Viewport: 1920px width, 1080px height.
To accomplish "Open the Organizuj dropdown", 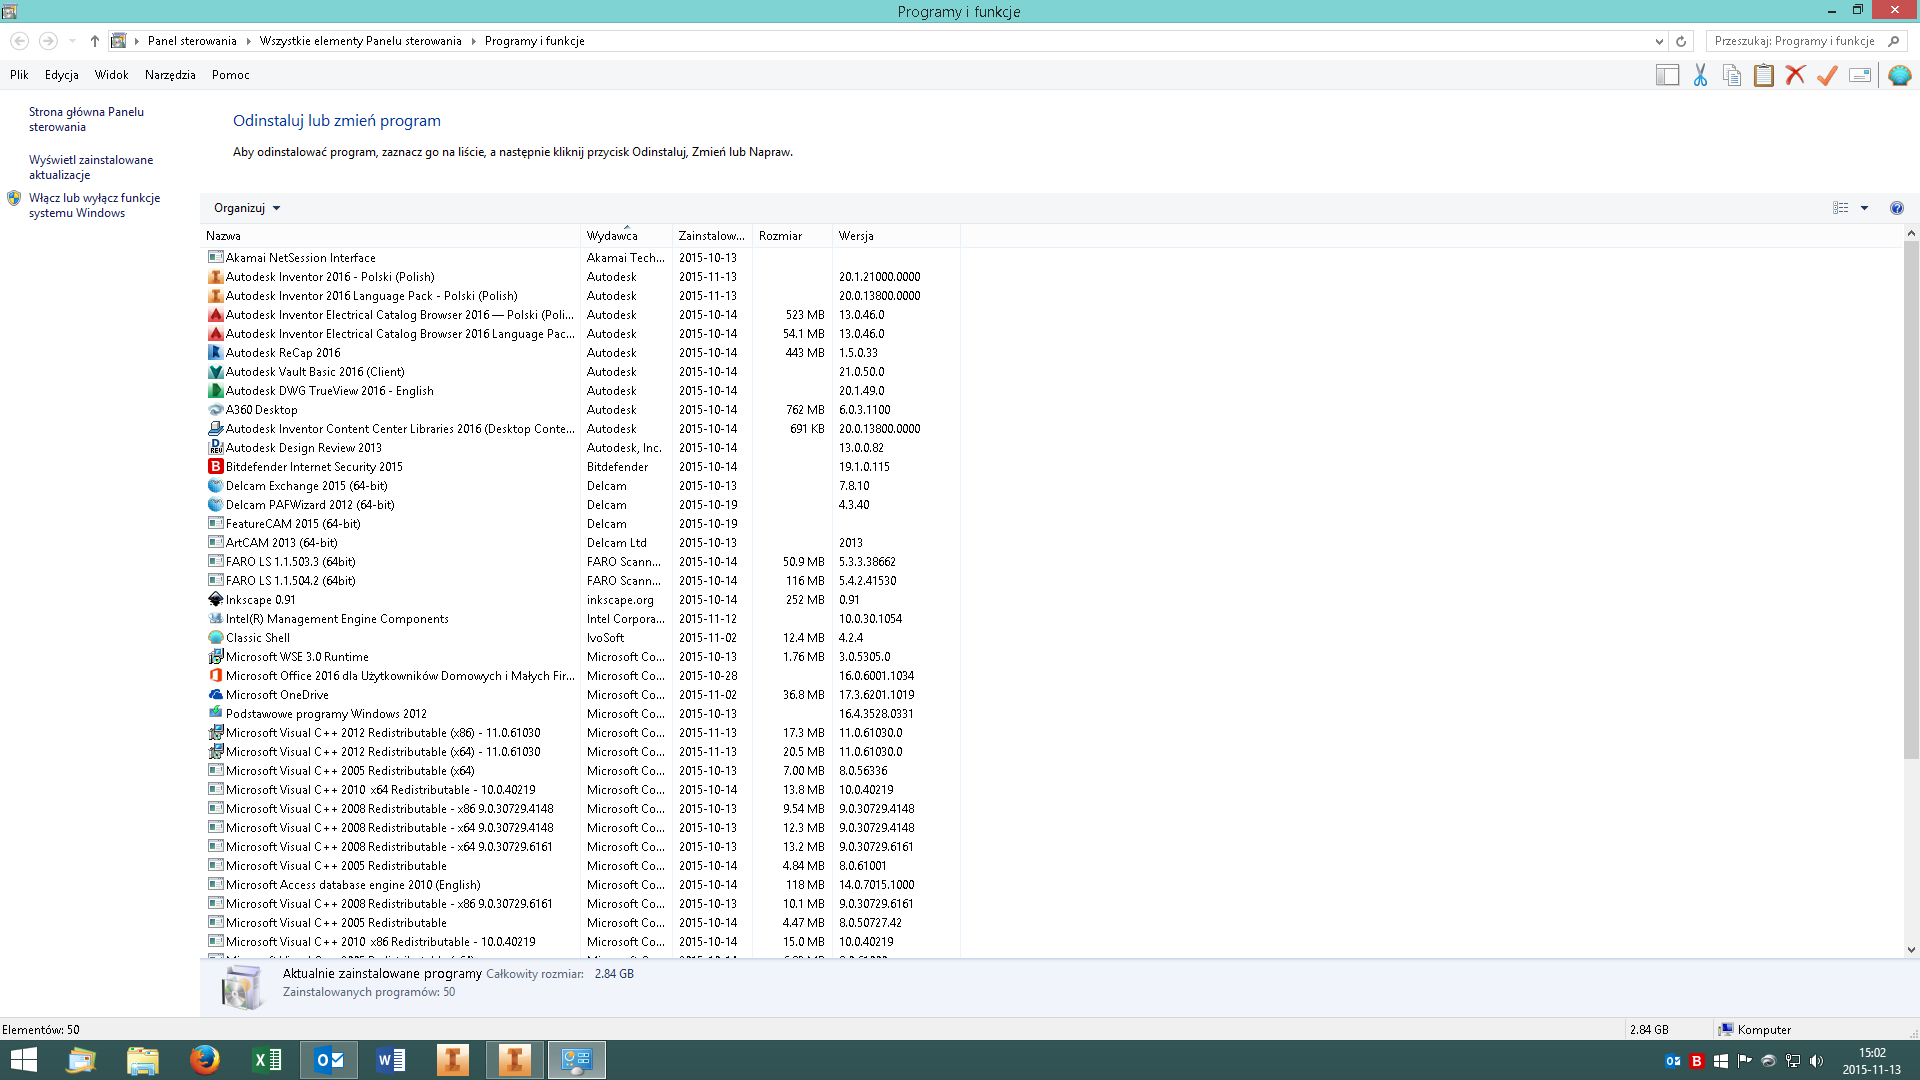I will 247,208.
